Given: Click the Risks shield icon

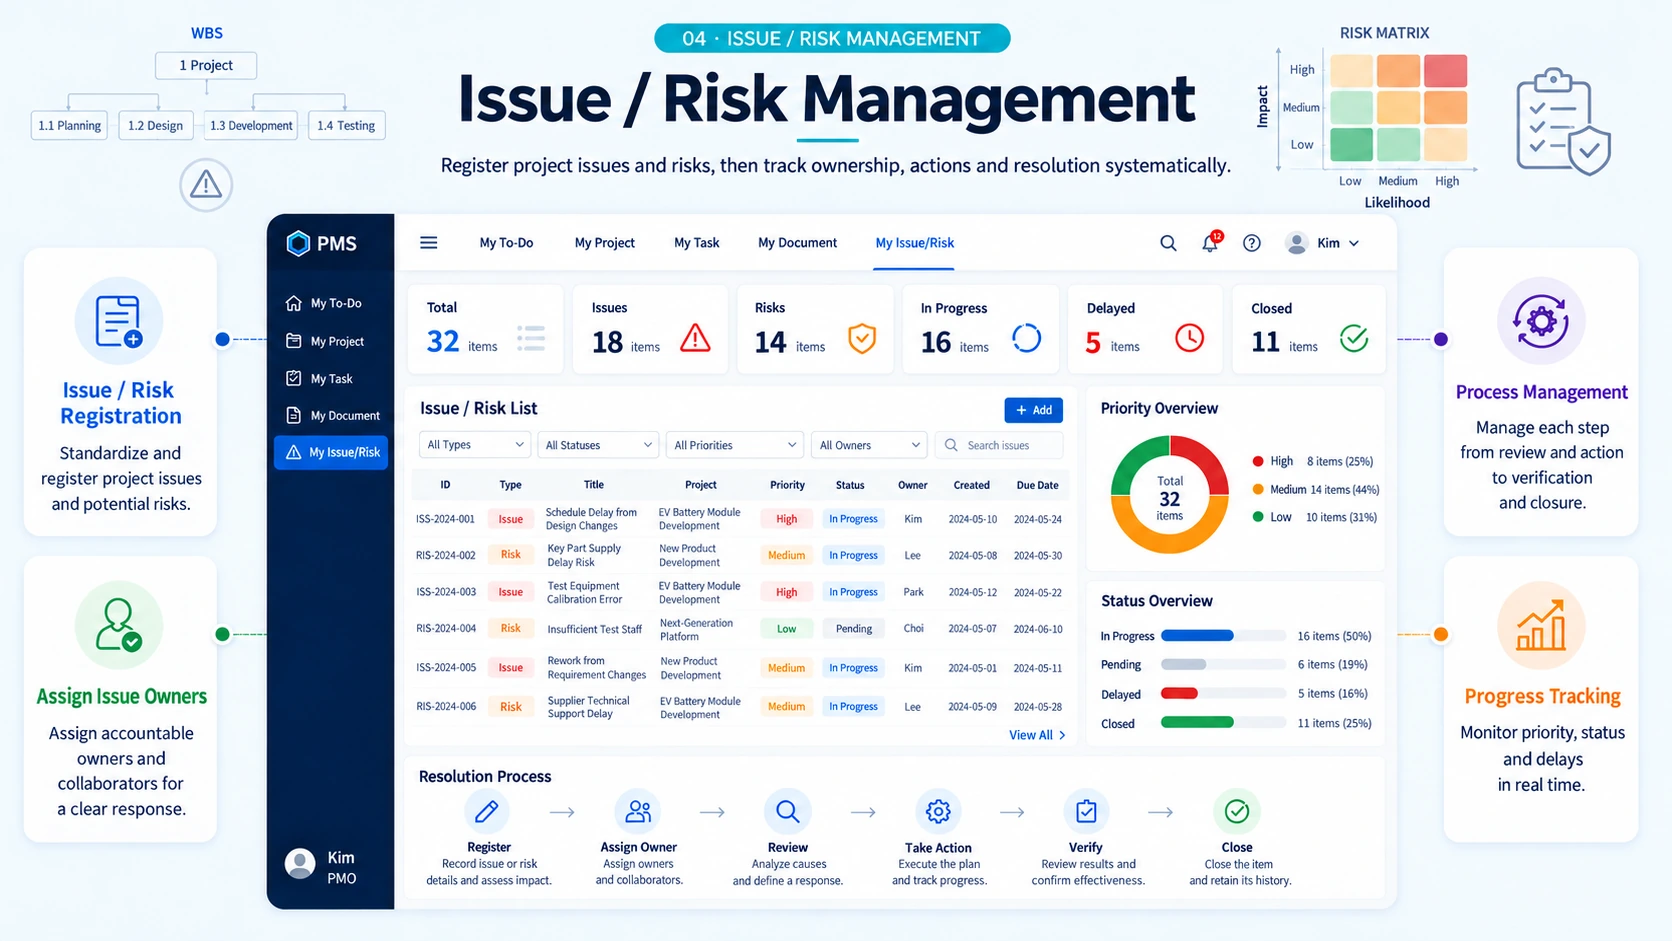Looking at the screenshot, I should (x=862, y=338).
